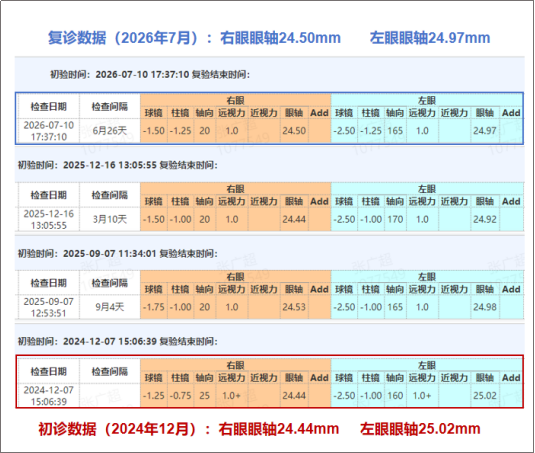Select right-eye sphere -1.50 in 2025-12-16 row
Viewport: 535px width, 453px height.
[x=154, y=219]
